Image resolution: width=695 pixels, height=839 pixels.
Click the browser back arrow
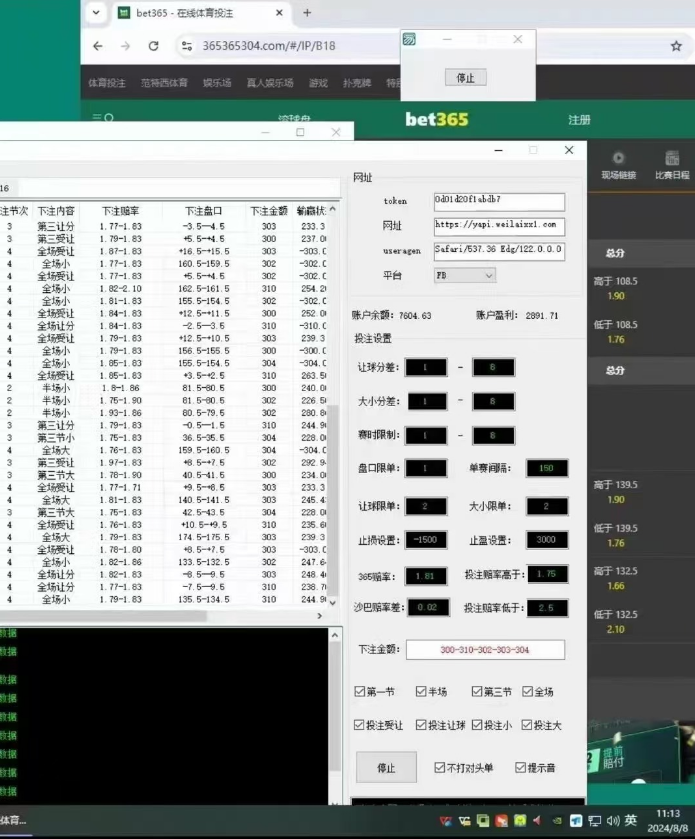click(97, 46)
